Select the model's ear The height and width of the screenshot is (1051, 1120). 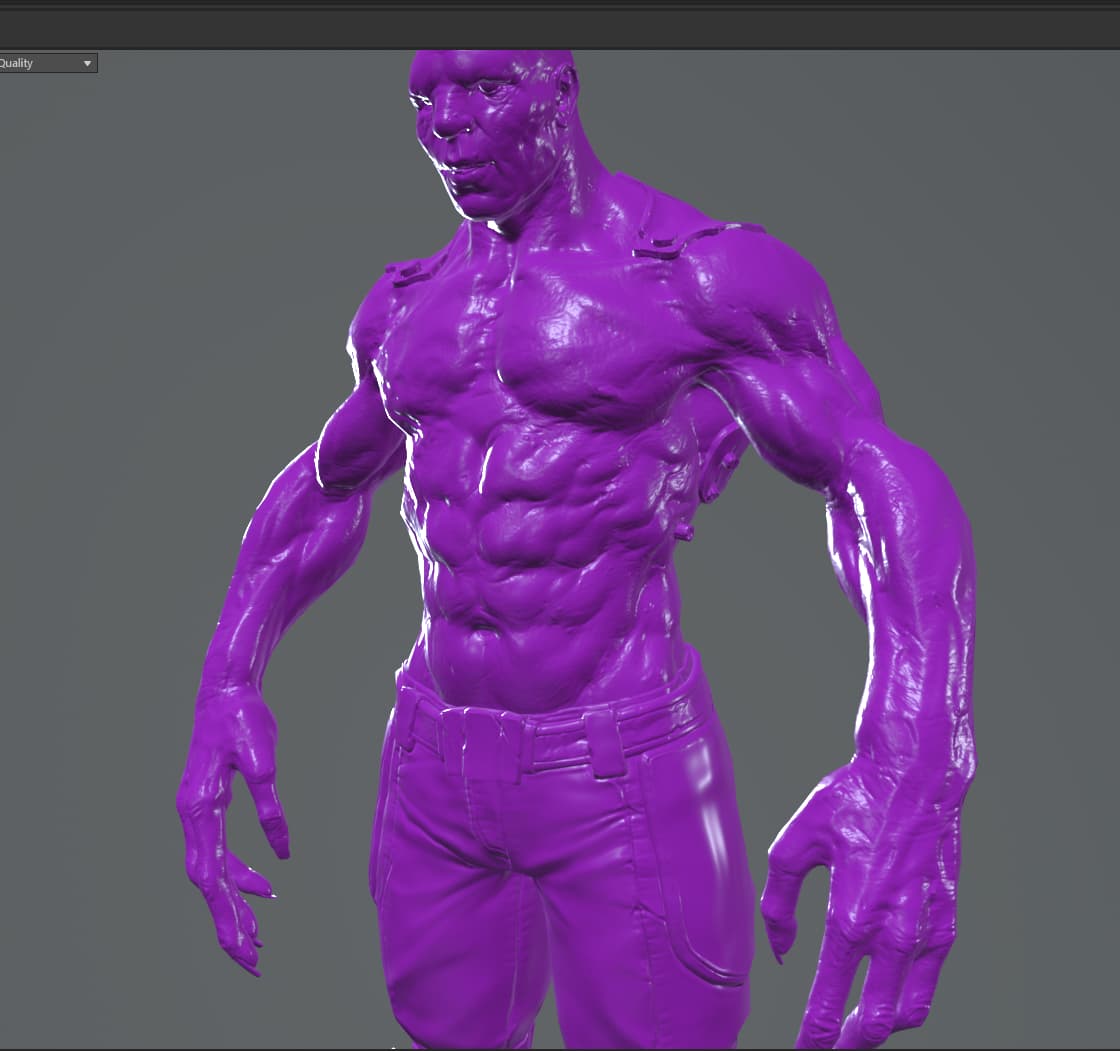[567, 92]
